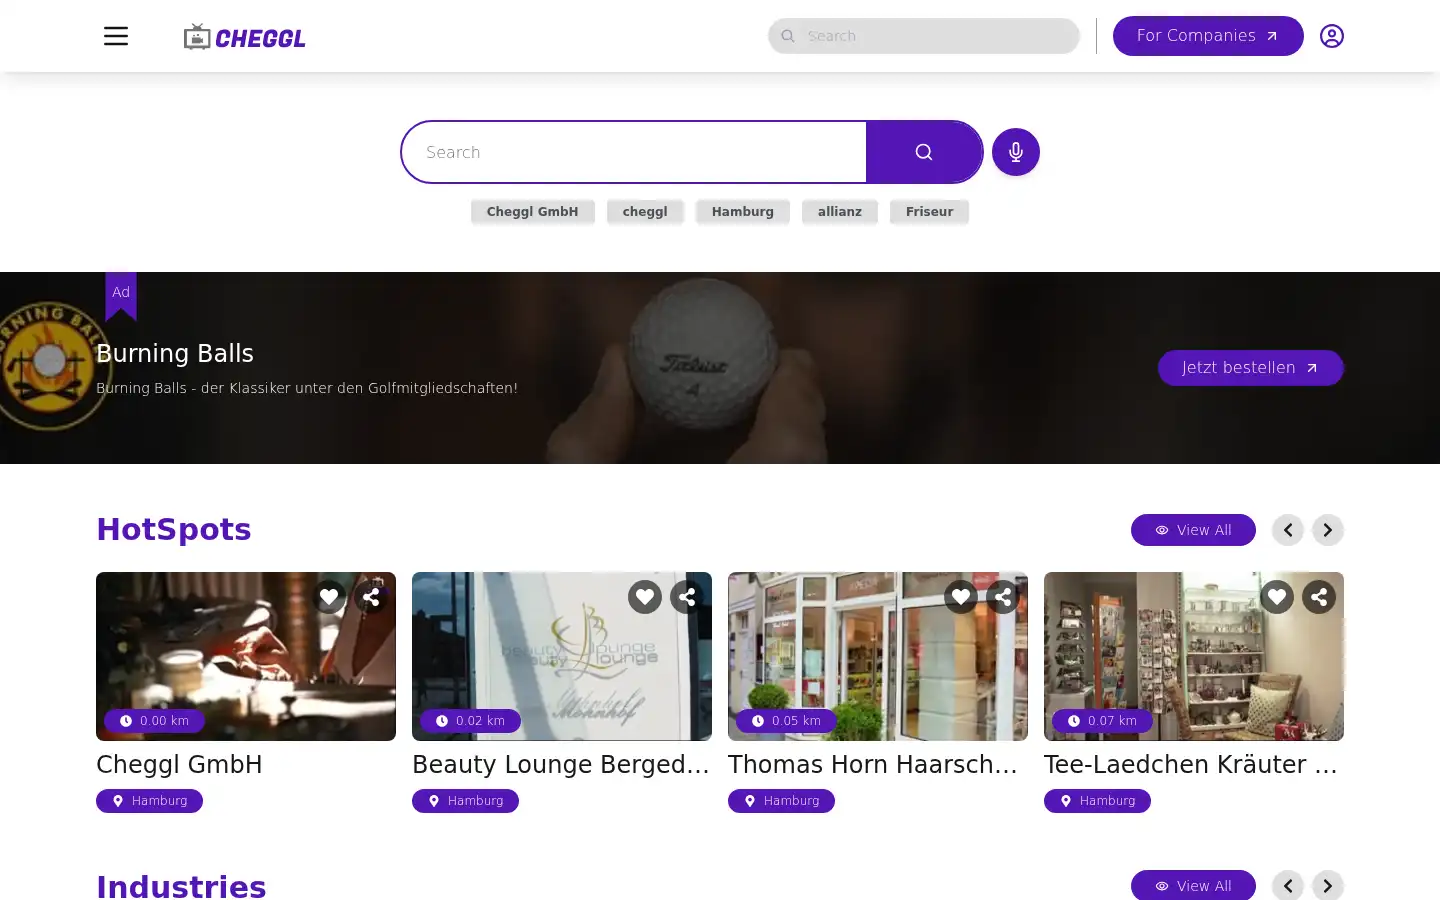Start voice search with microphone icon
Viewport: 1440px width, 900px height.
point(1016,152)
